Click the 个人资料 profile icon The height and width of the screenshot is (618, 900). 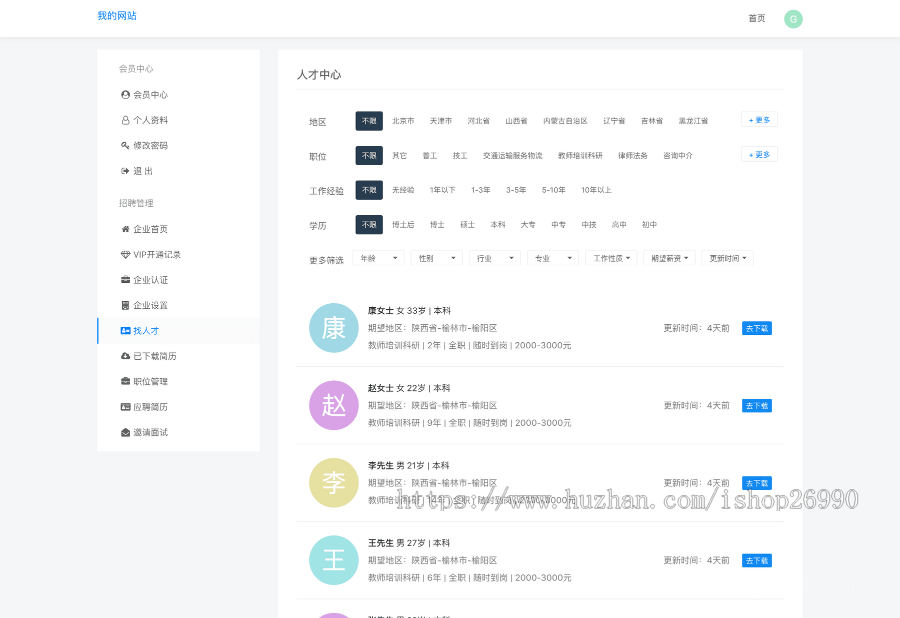(x=125, y=120)
